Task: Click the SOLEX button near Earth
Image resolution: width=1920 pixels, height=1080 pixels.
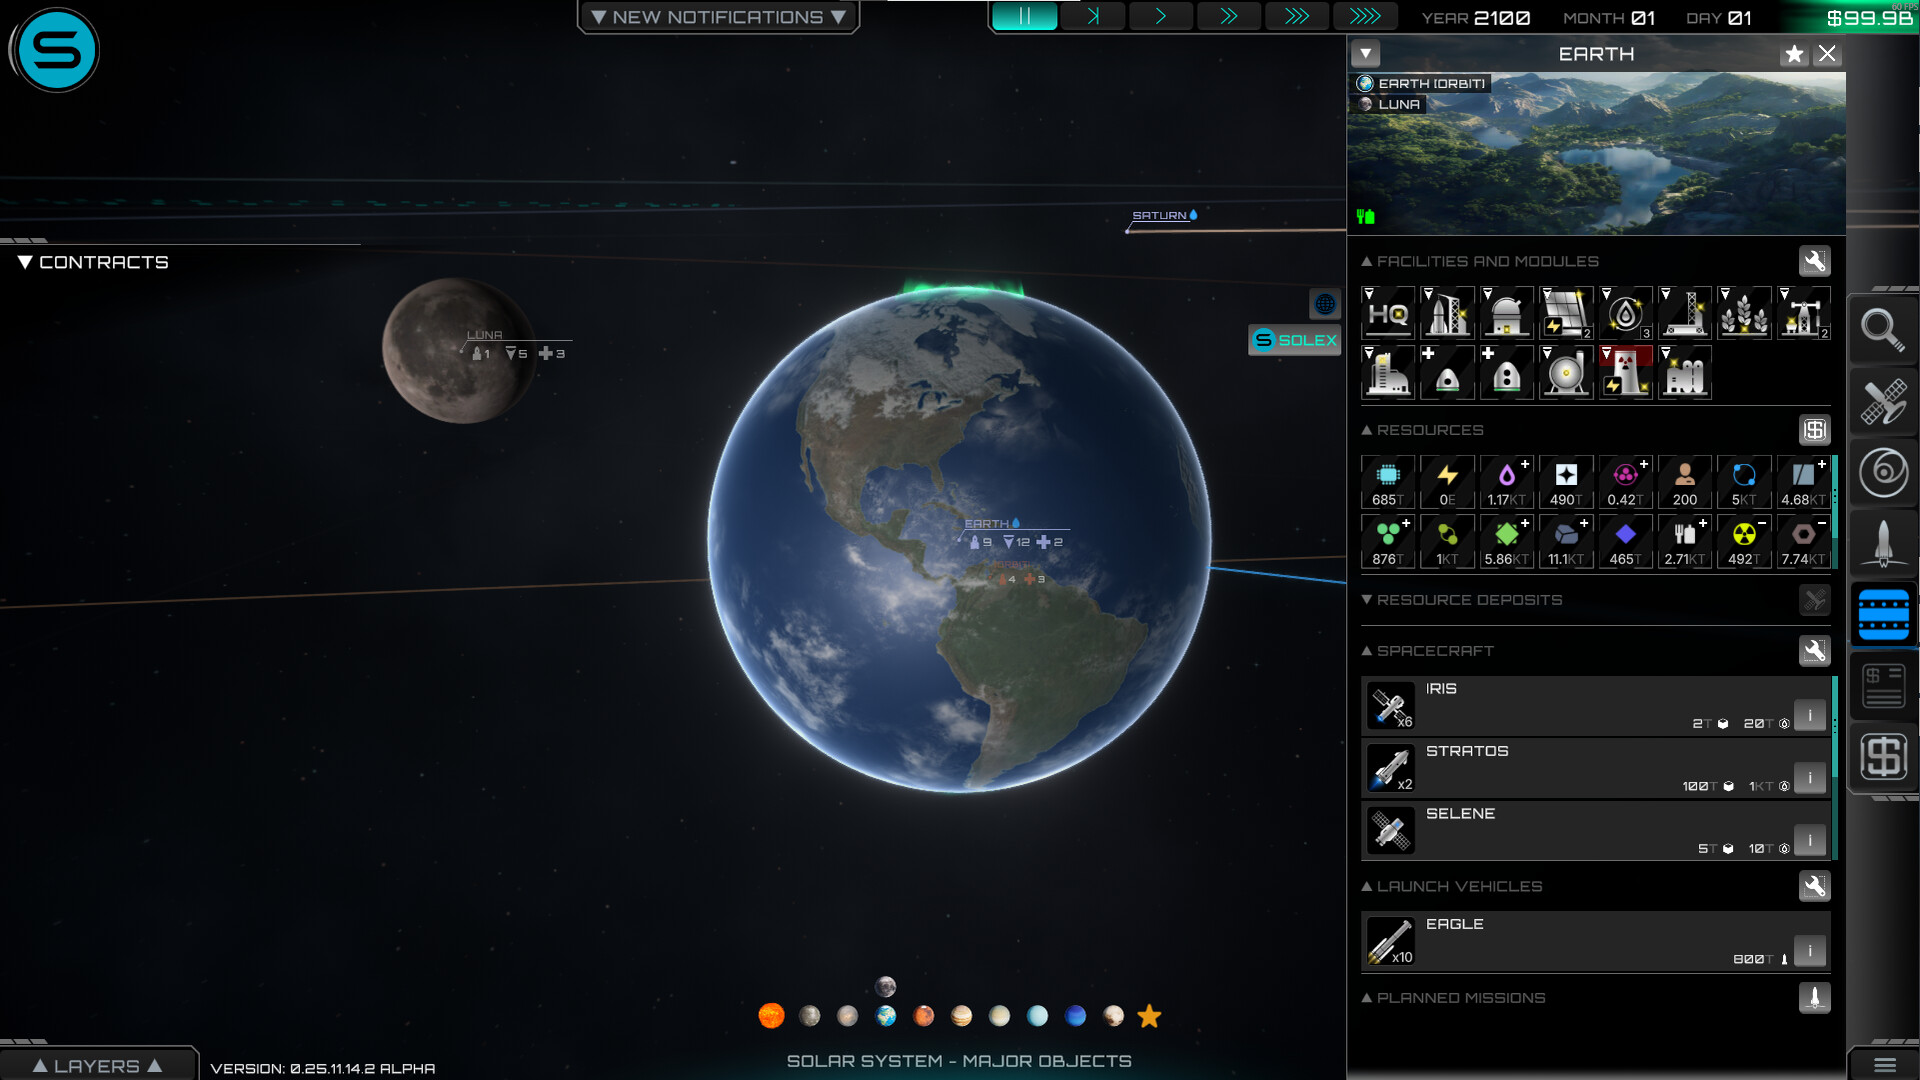Action: coord(1294,340)
